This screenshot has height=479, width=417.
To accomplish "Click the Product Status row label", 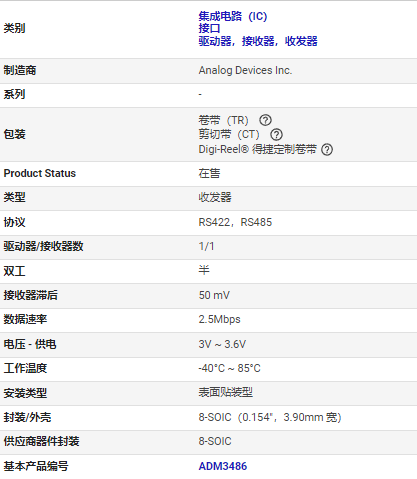I will click(x=40, y=173).
